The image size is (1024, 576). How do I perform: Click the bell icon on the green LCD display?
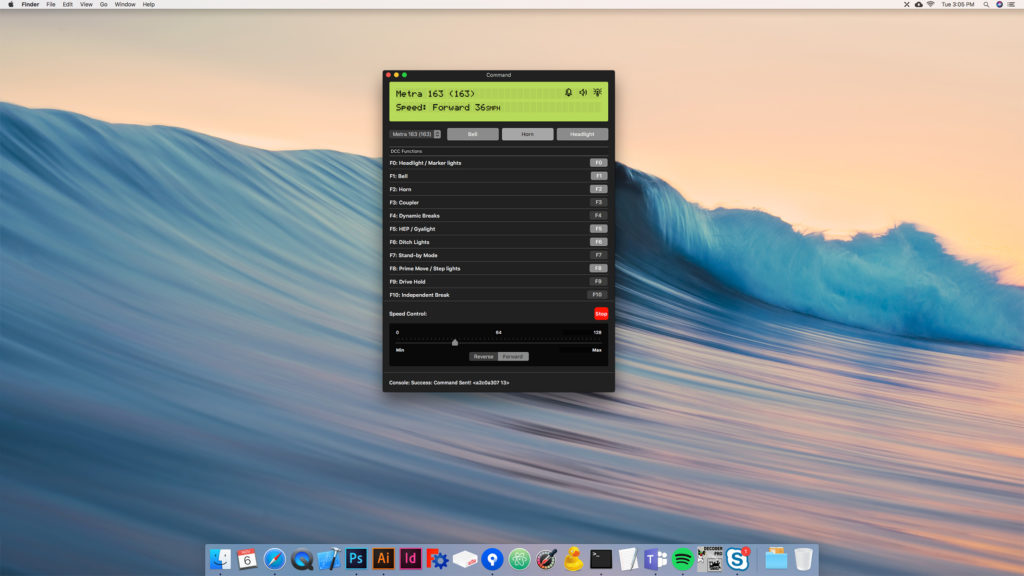(569, 92)
